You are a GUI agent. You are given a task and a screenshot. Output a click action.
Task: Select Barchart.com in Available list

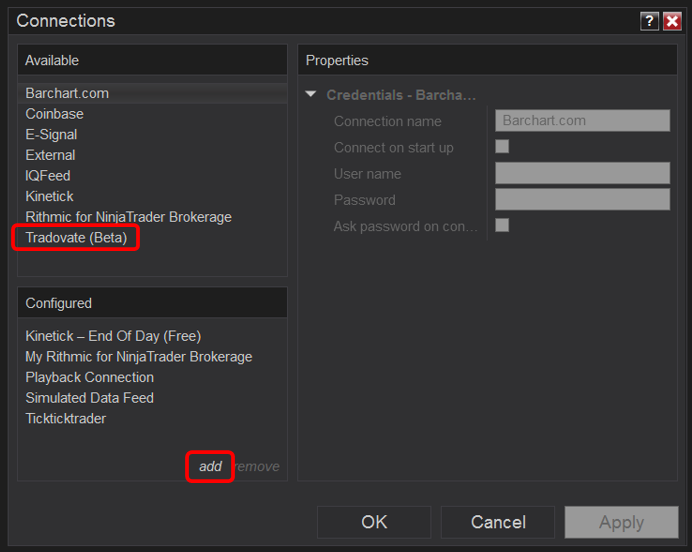click(152, 94)
